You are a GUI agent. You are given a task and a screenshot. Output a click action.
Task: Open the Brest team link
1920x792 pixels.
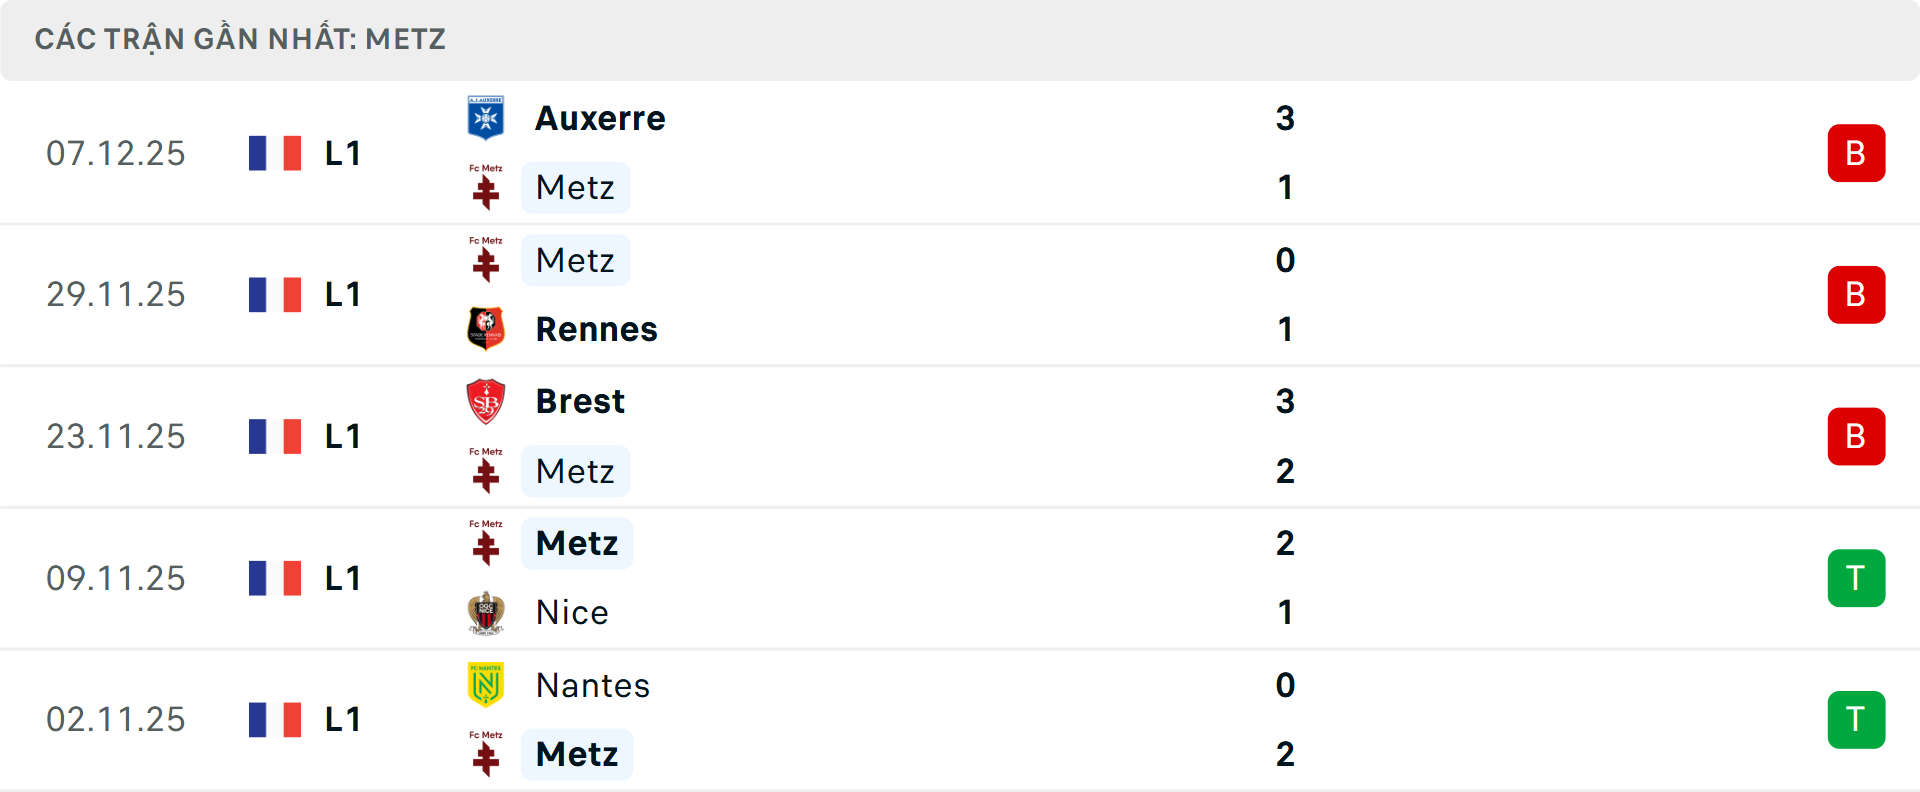(580, 401)
